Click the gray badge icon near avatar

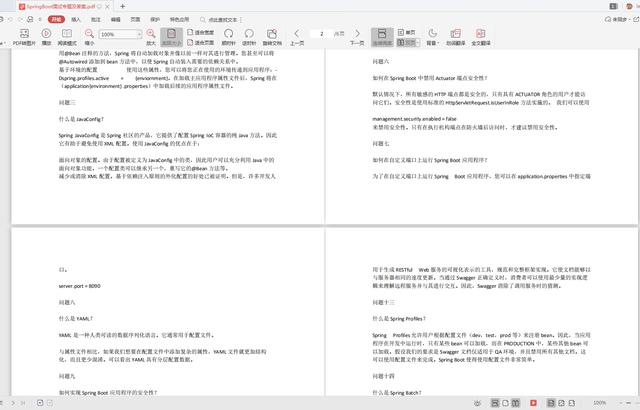(613, 6)
